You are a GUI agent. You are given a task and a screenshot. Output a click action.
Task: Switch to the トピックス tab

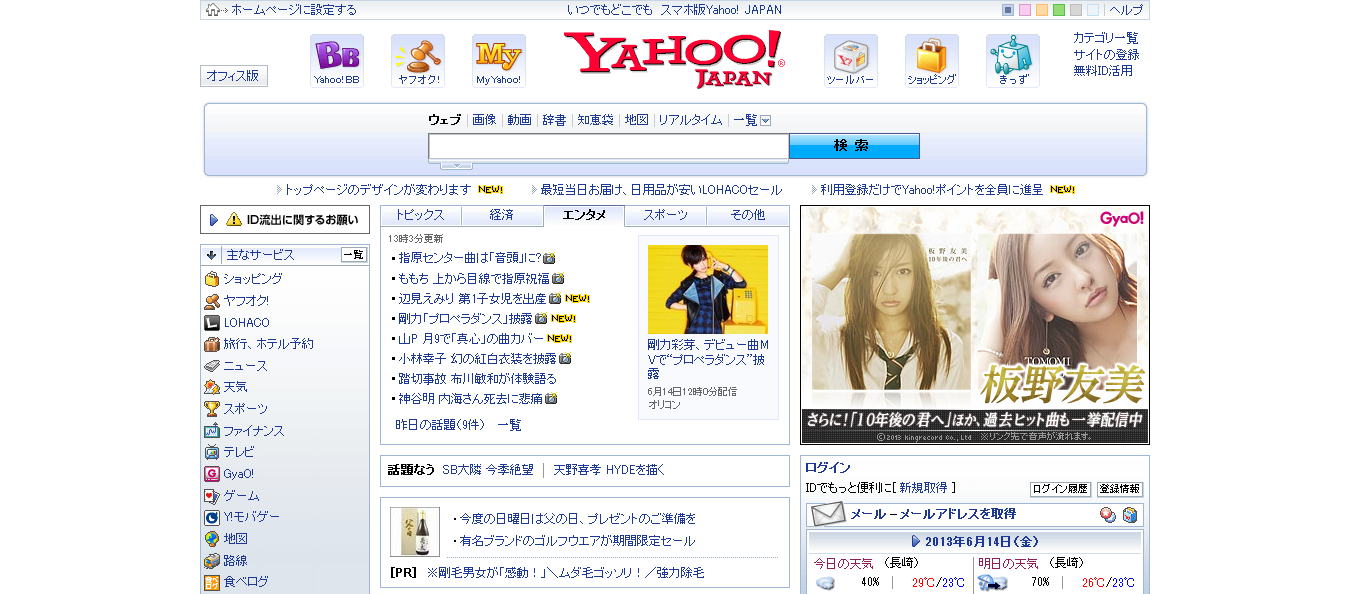420,215
